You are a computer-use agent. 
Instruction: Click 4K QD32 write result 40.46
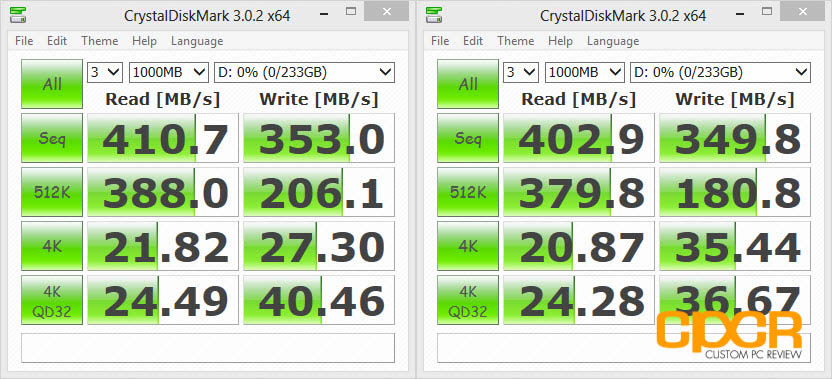tap(319, 300)
